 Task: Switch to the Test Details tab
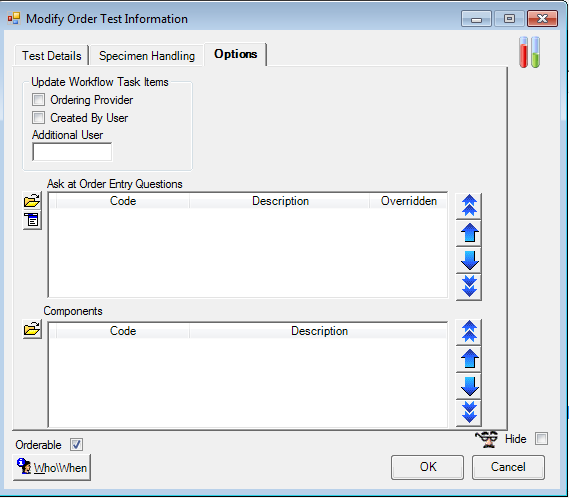(52, 56)
